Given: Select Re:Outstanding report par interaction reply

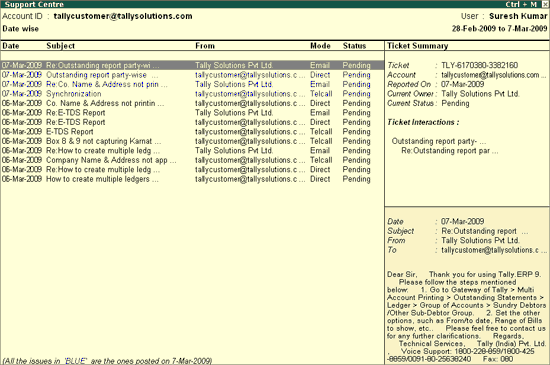Looking at the screenshot, I should click(x=450, y=151).
